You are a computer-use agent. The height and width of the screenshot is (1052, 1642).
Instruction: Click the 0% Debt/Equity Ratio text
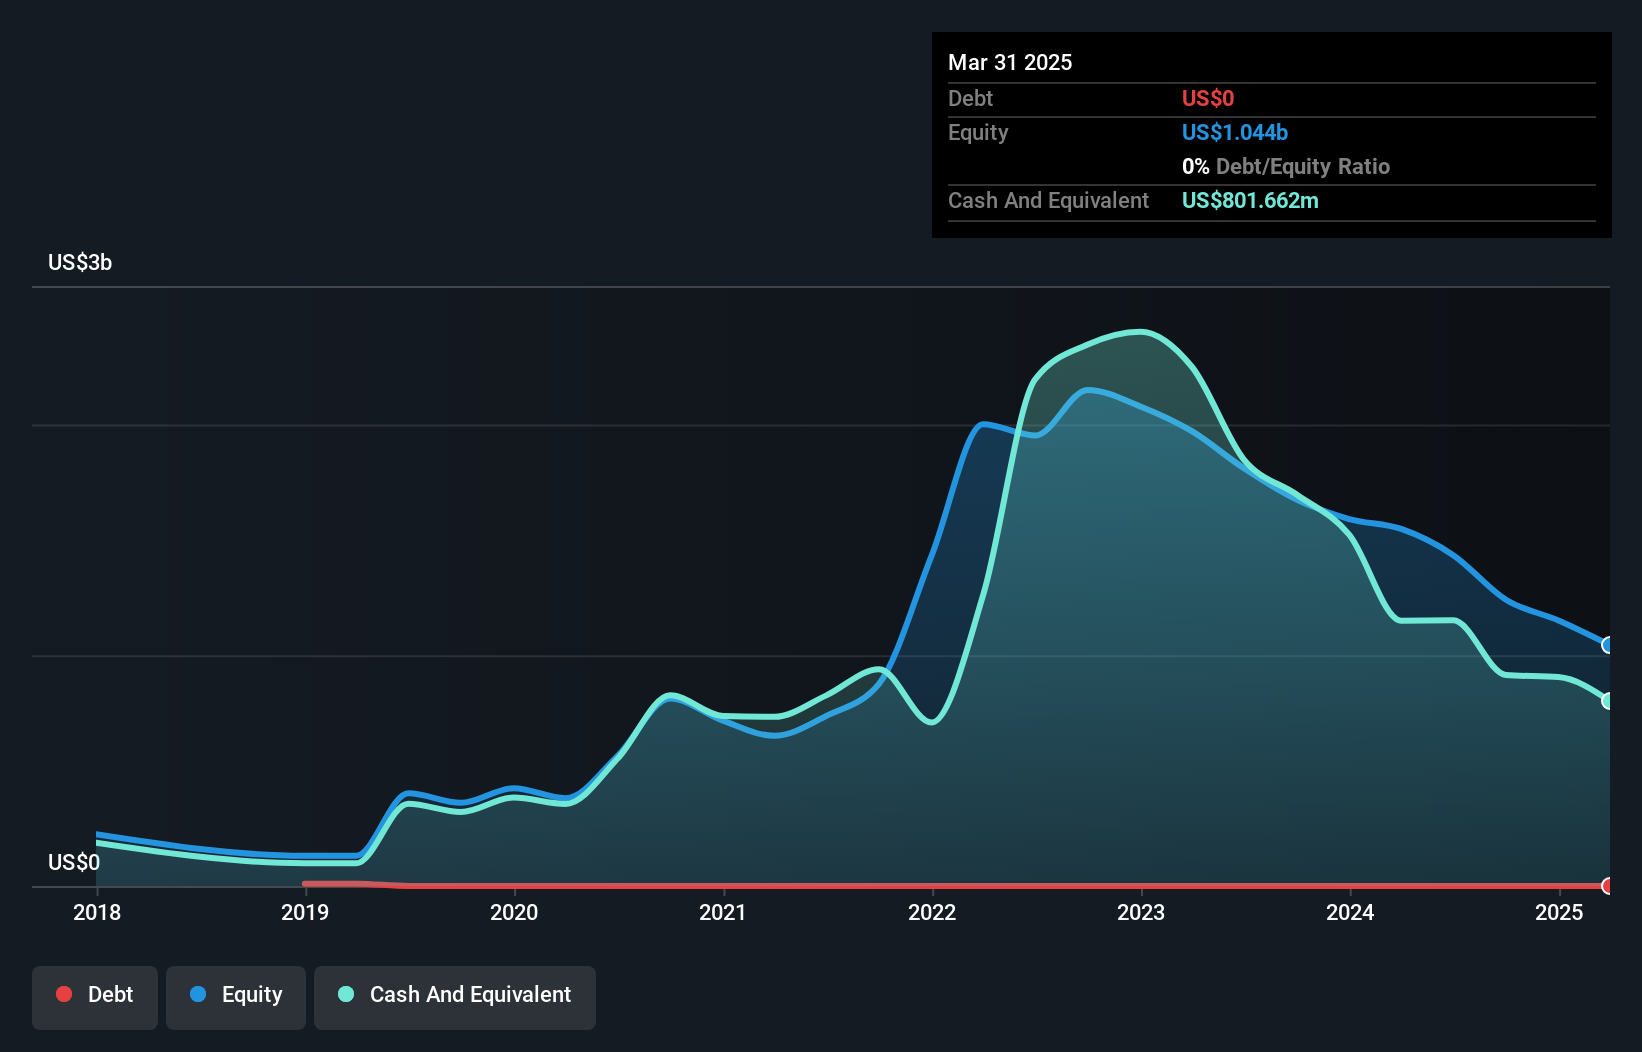(1286, 167)
